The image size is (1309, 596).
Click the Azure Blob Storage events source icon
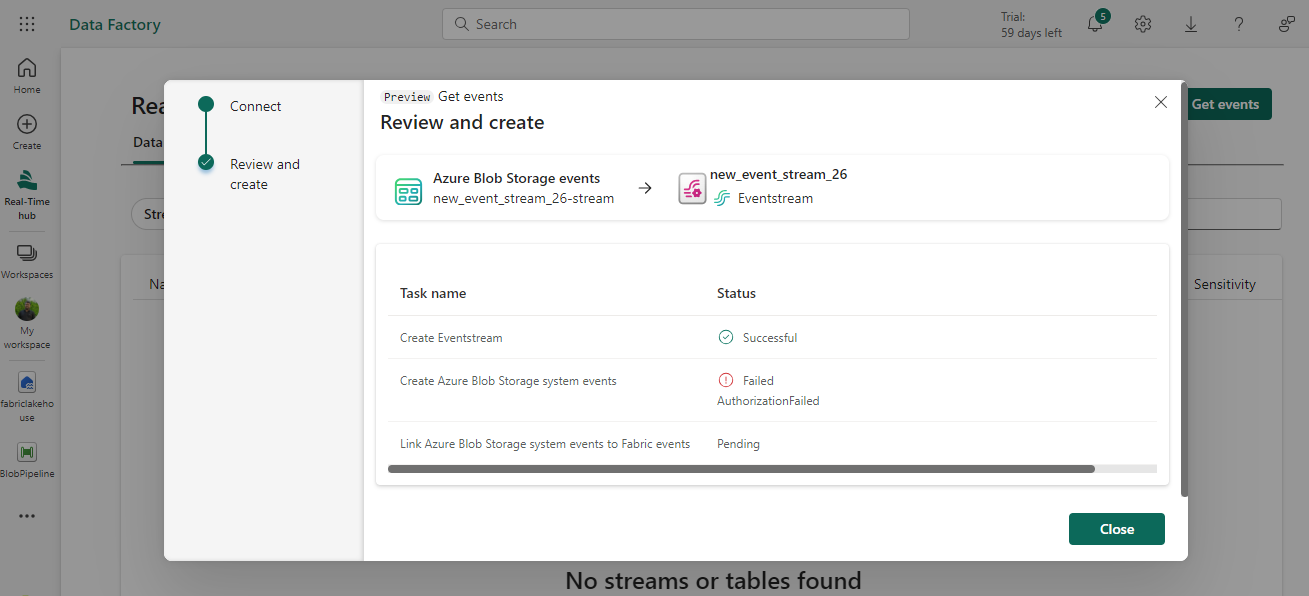click(x=408, y=190)
